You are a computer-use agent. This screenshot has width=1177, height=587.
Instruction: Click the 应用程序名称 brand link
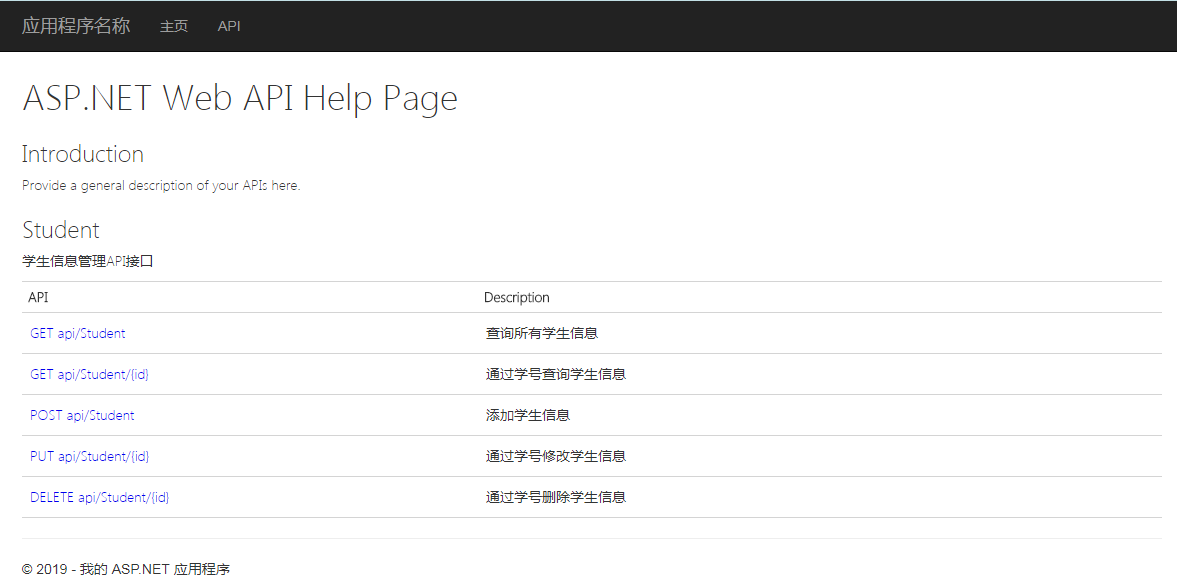(x=75, y=25)
